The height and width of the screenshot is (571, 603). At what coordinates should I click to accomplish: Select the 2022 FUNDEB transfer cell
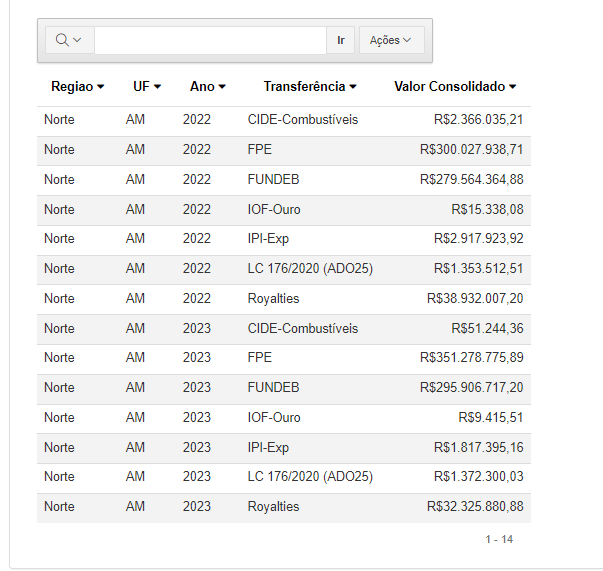click(273, 180)
